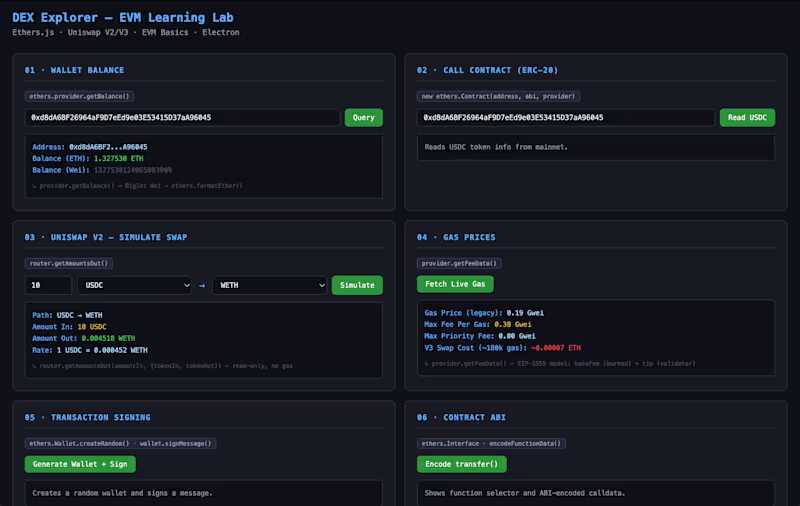Click the 01 · Wallet Balance heading
Viewport: 800px width, 506px height.
coord(74,70)
